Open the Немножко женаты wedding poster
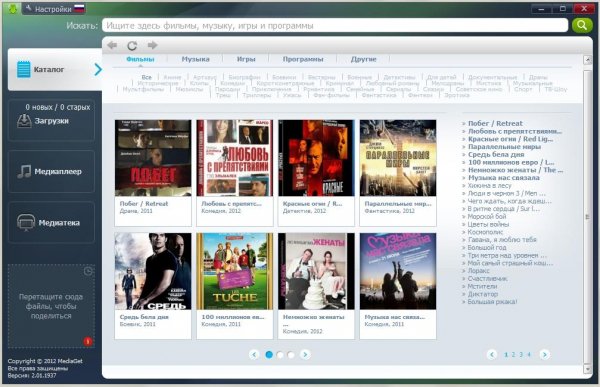Image resolution: width=600 pixels, height=387 pixels. point(316,271)
